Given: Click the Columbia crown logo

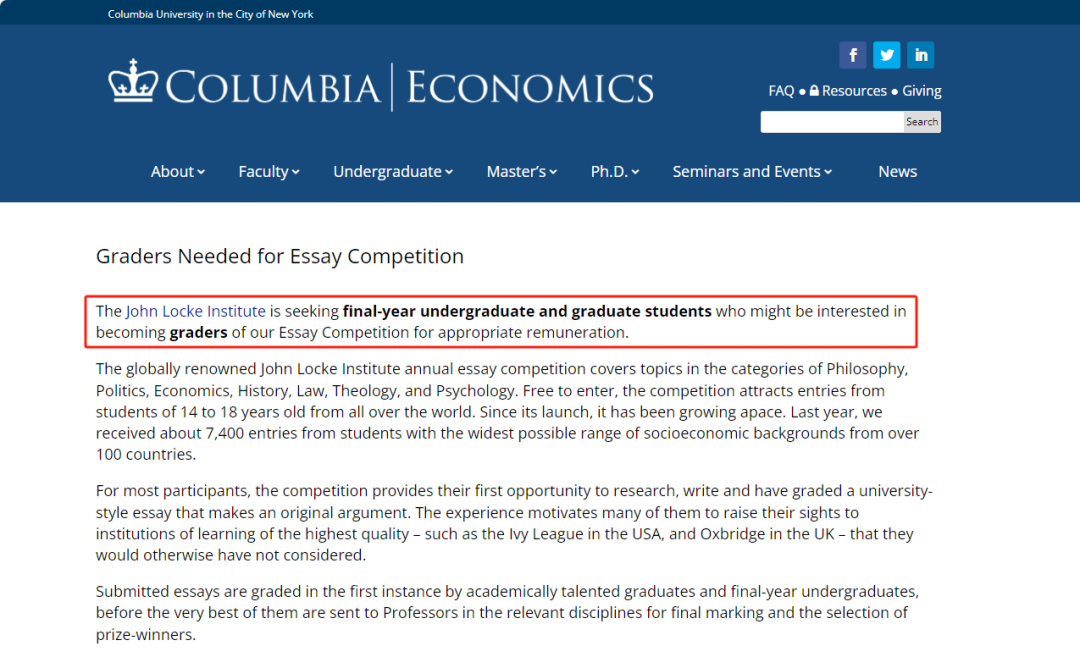Looking at the screenshot, I should (x=133, y=81).
